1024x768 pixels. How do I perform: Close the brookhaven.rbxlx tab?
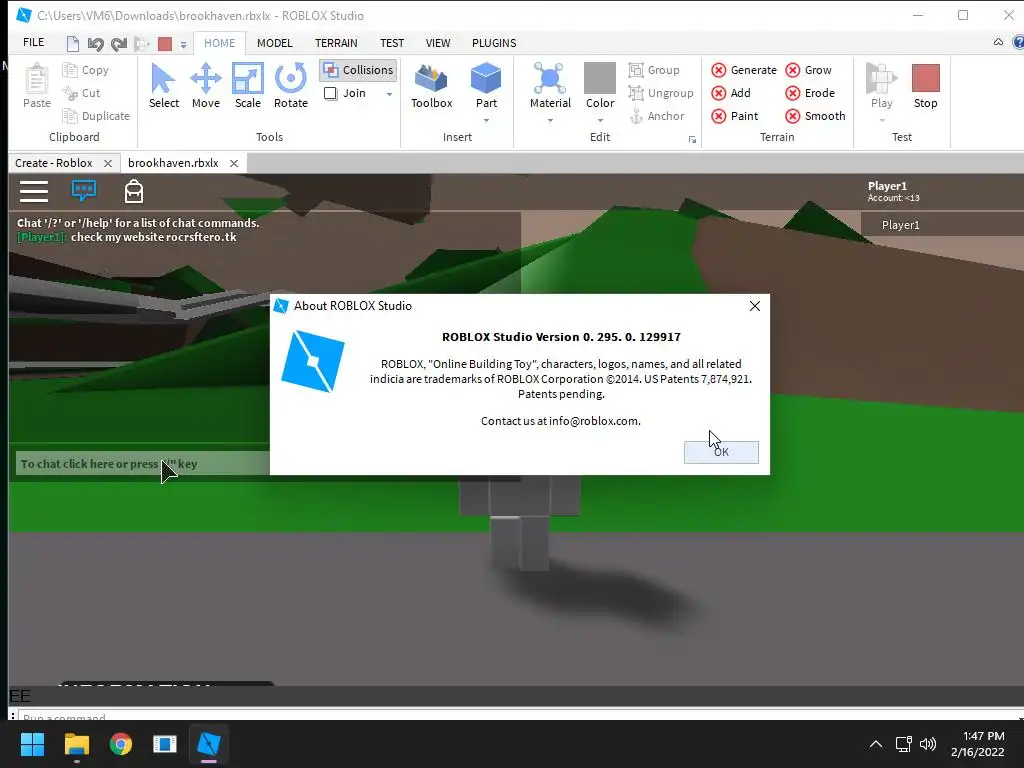(234, 163)
